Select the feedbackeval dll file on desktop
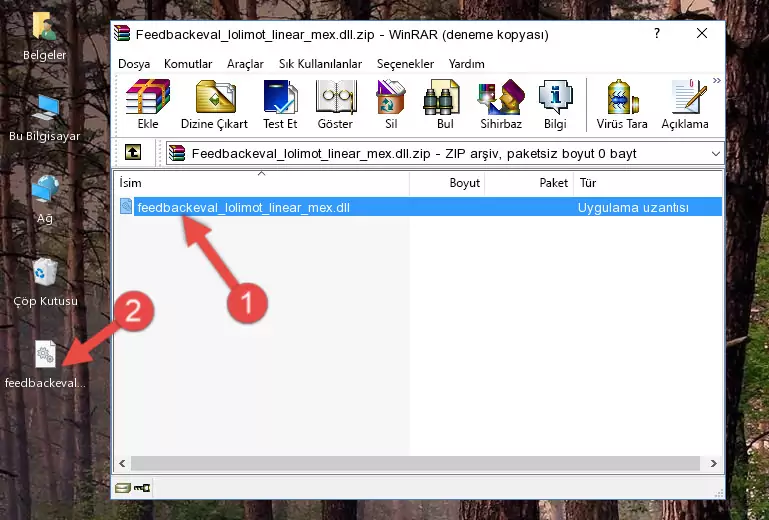Screen dimensions: 769x520 coord(45,364)
